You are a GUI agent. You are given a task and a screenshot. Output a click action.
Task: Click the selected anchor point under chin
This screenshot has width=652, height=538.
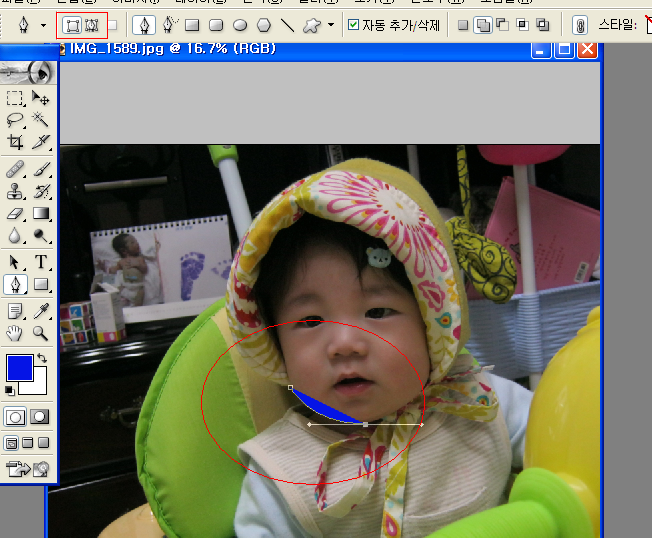[x=366, y=424]
